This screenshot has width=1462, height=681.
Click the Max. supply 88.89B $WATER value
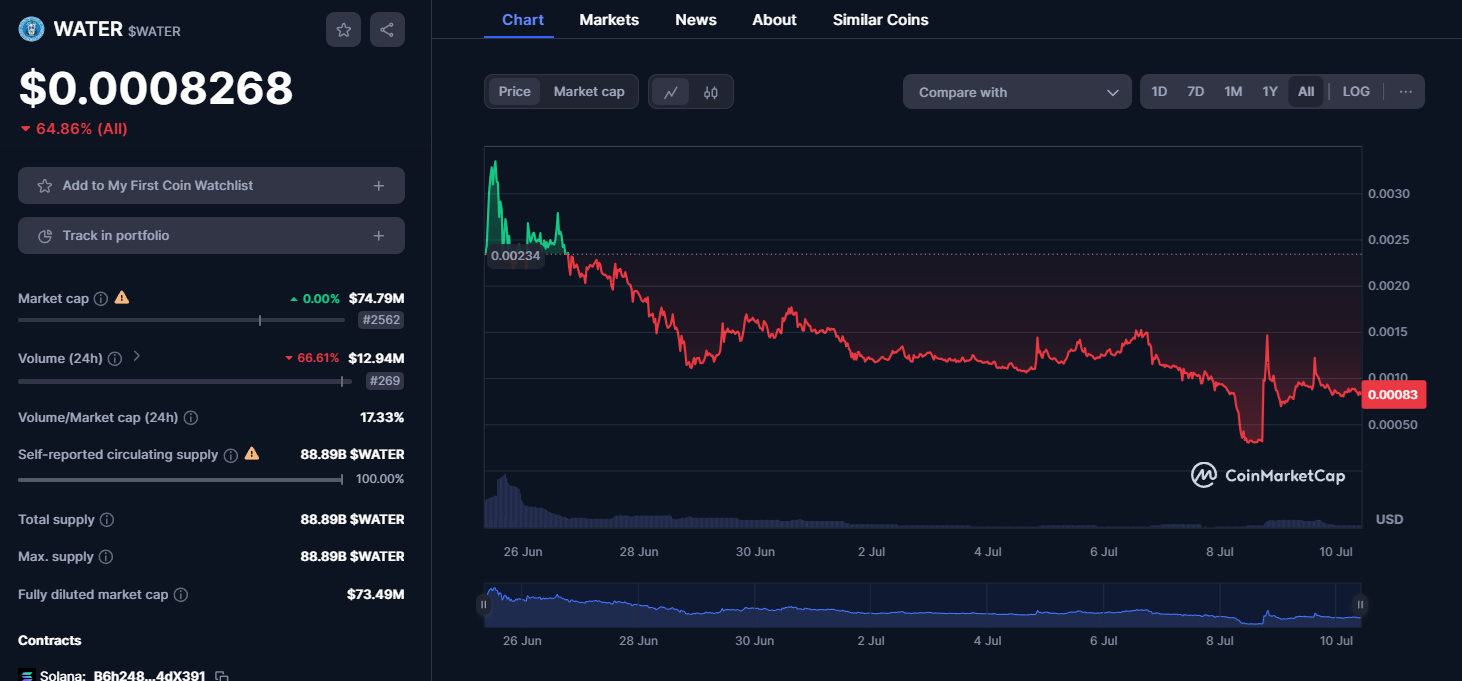pyautogui.click(x=353, y=557)
